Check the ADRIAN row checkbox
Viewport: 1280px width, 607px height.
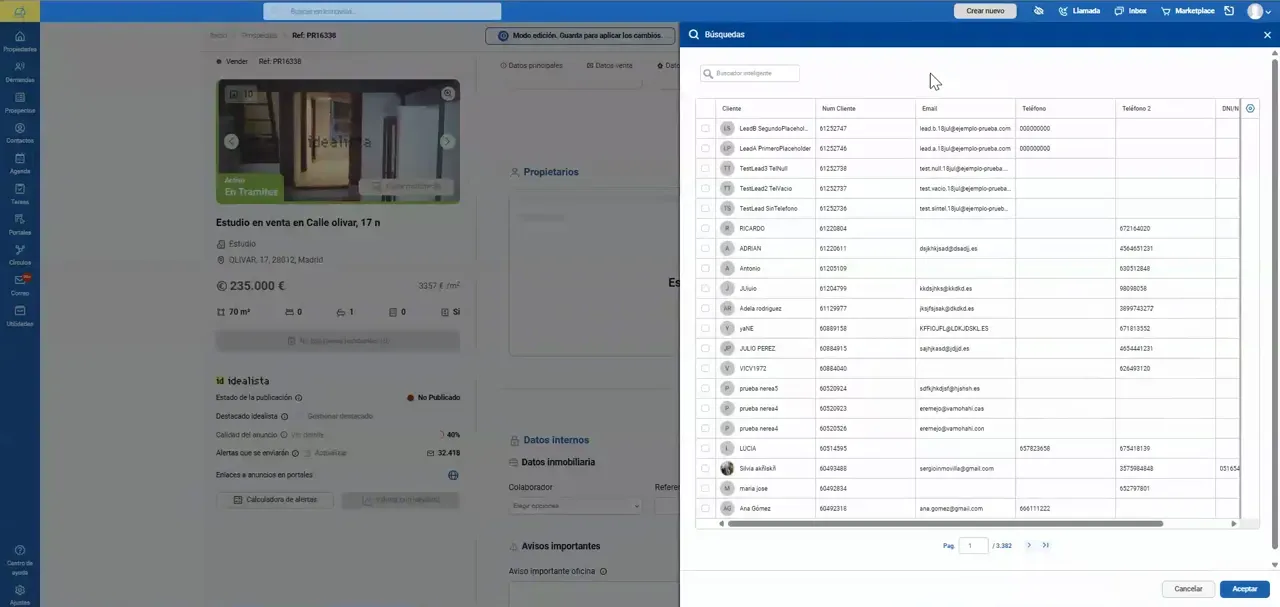(x=706, y=248)
